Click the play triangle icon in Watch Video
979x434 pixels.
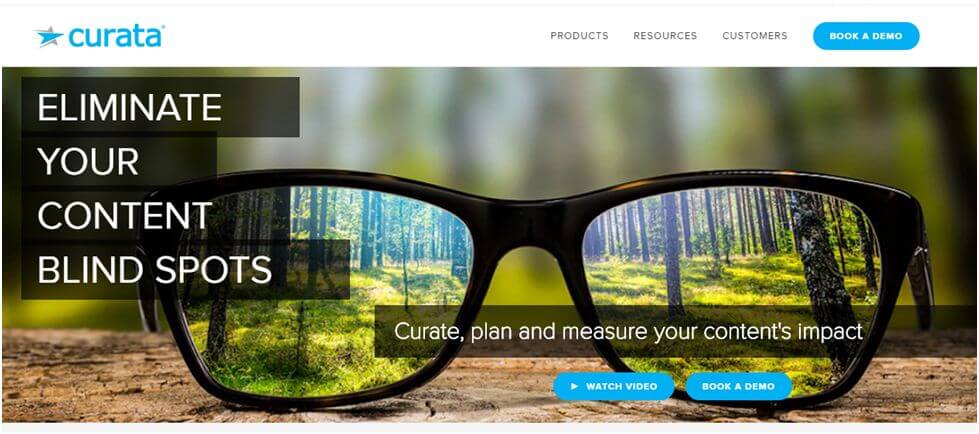pyautogui.click(x=574, y=387)
